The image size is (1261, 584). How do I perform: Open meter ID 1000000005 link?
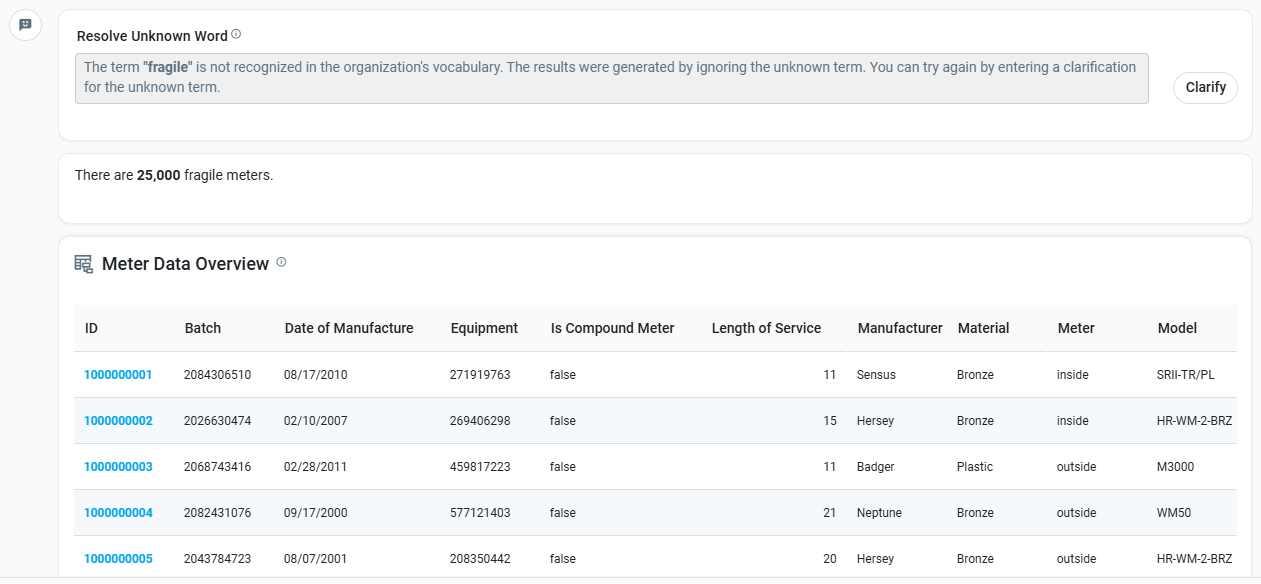[118, 559]
